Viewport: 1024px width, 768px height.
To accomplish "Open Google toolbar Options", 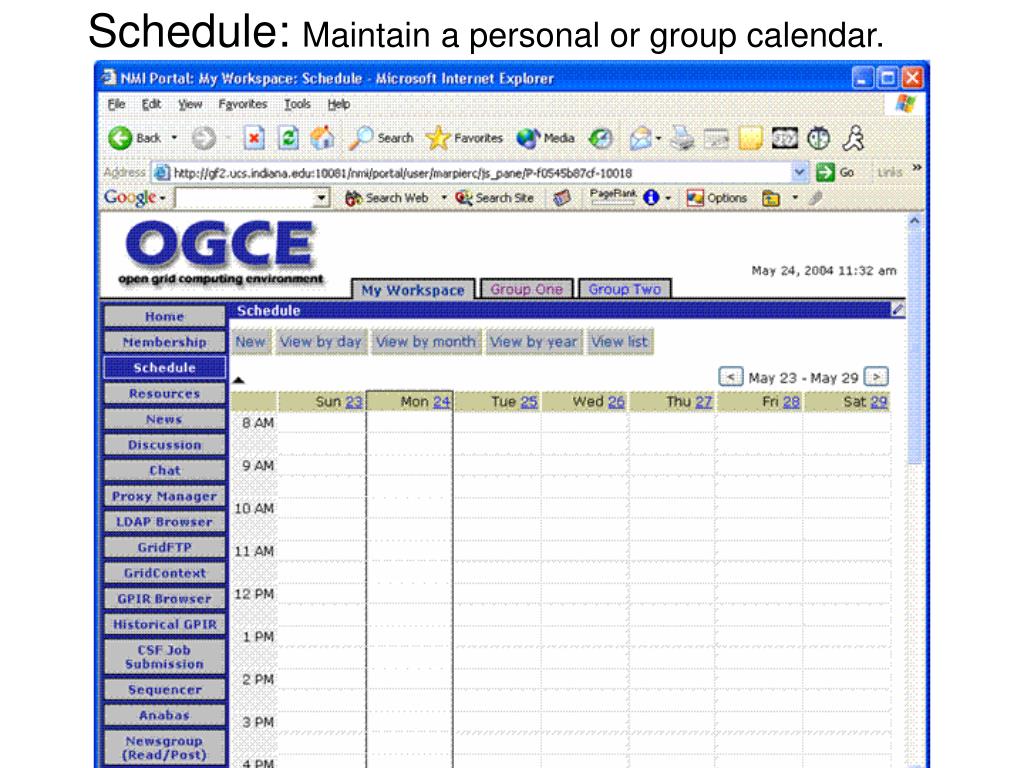I will pyautogui.click(x=716, y=198).
